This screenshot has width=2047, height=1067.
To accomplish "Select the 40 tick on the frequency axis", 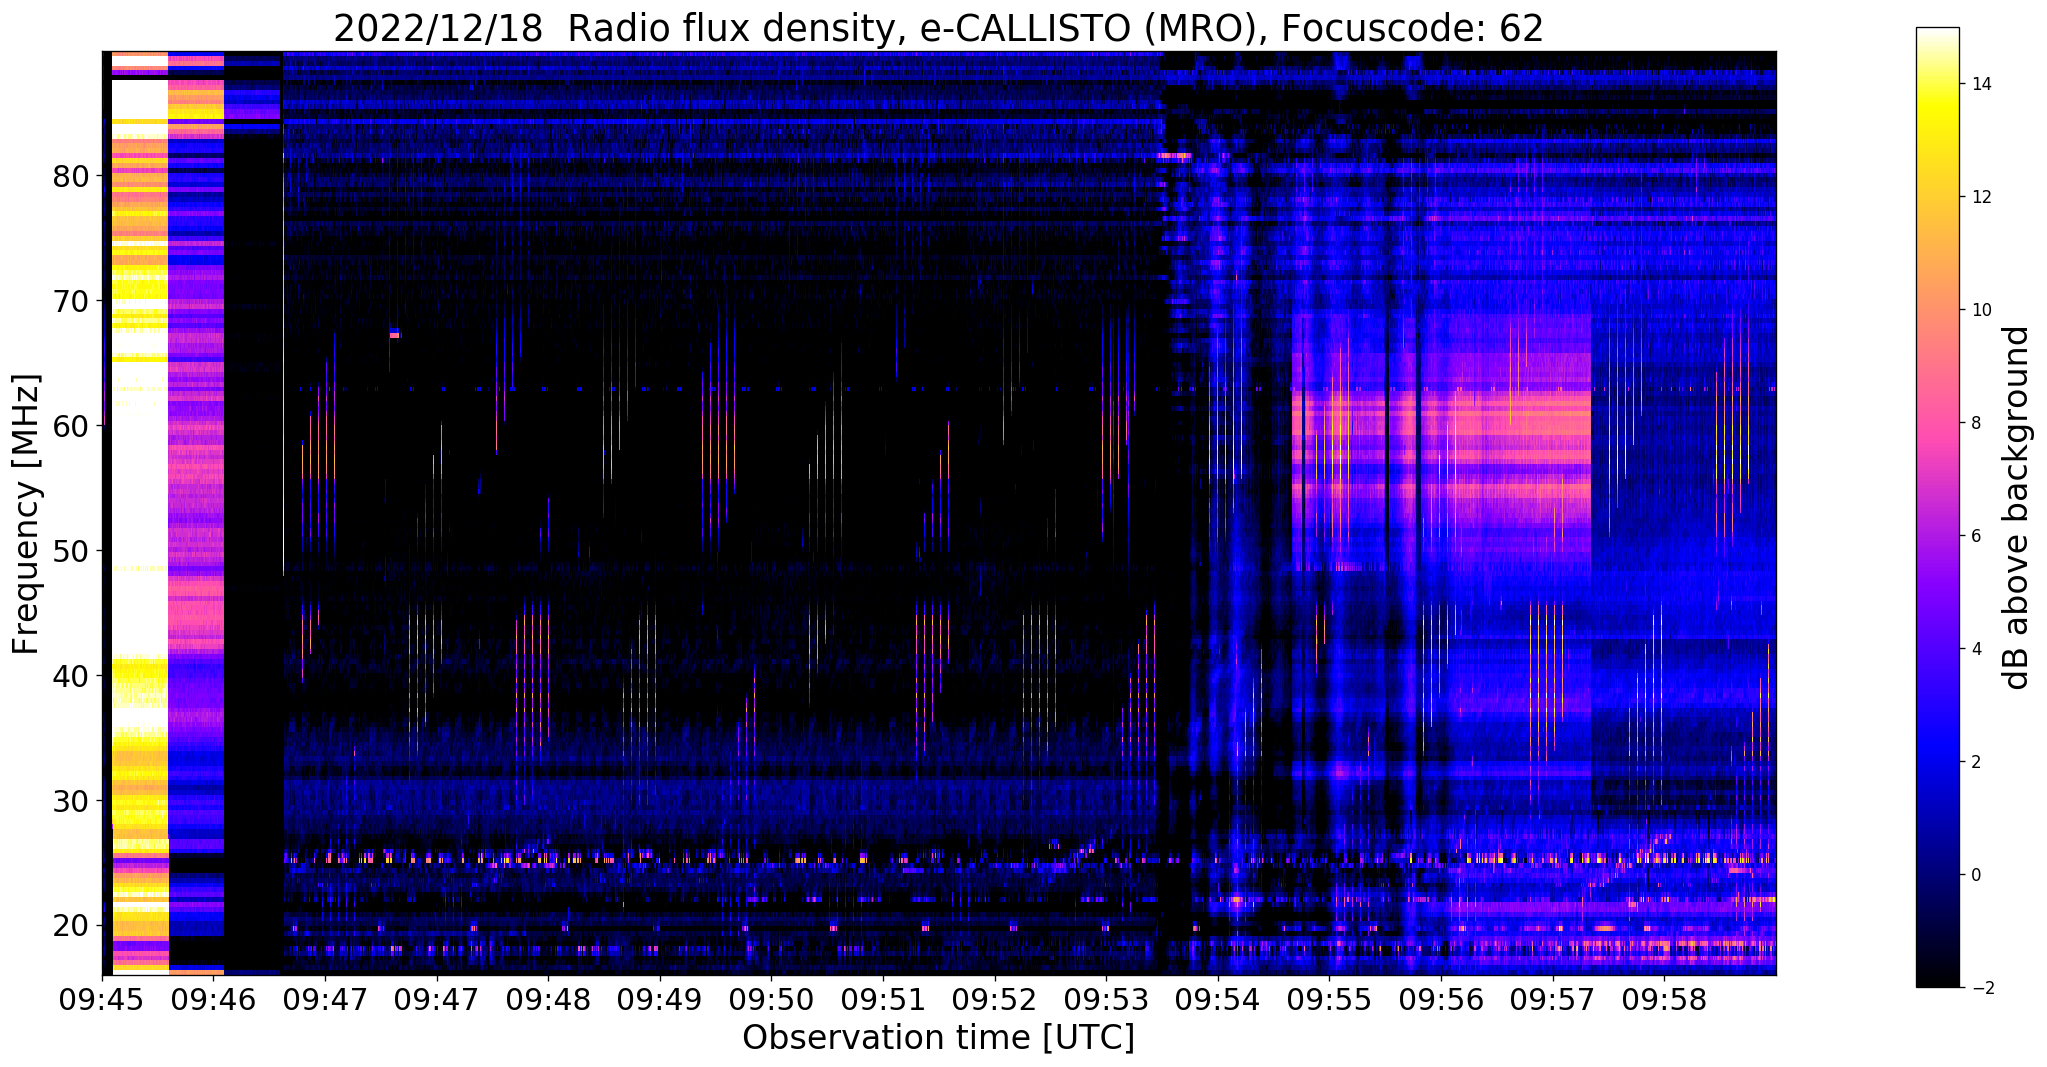I will pos(71,676).
